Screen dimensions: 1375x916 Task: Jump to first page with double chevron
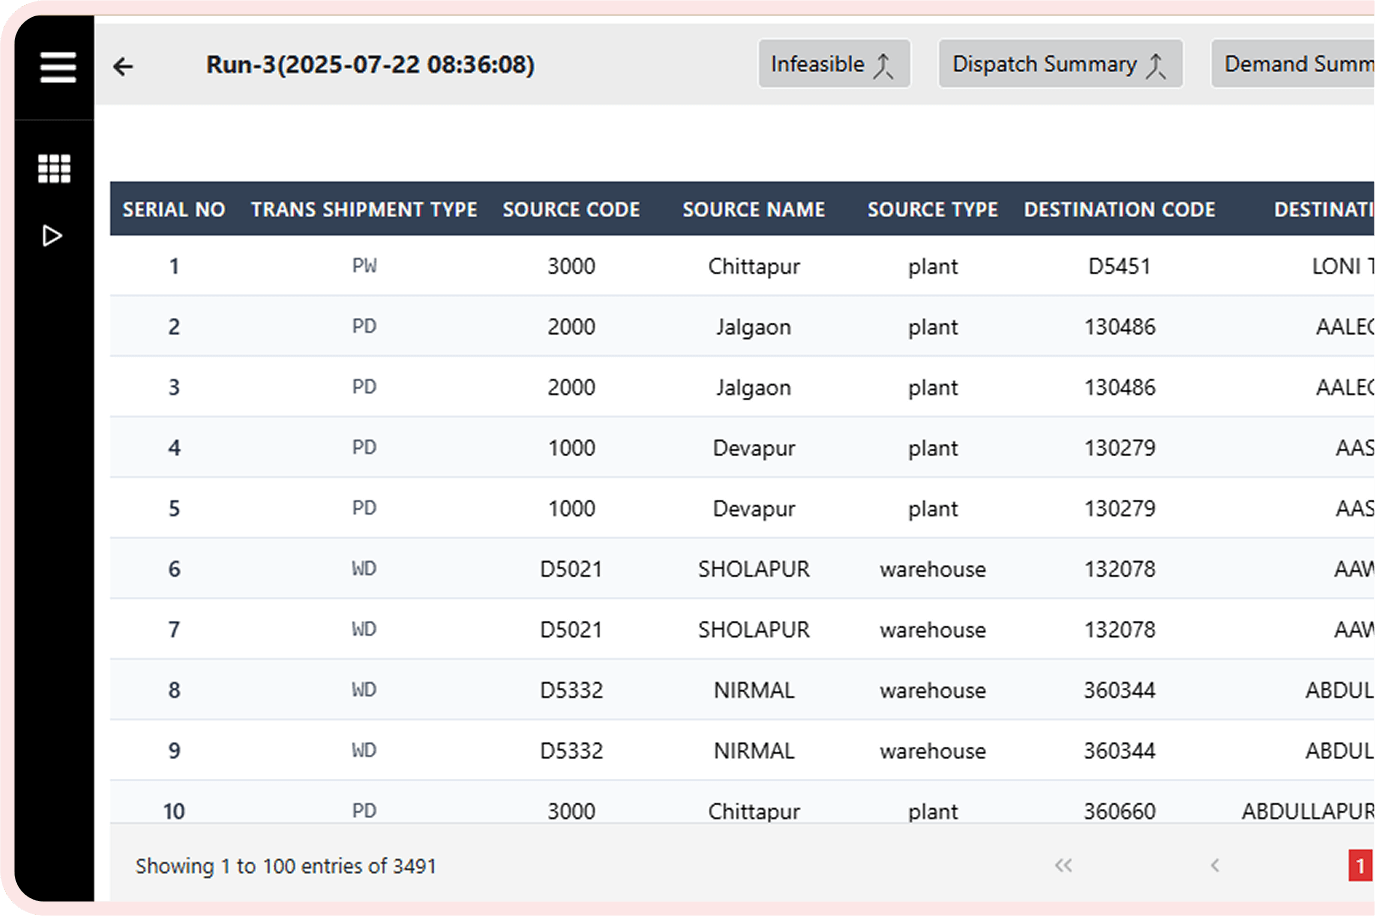[1063, 865]
